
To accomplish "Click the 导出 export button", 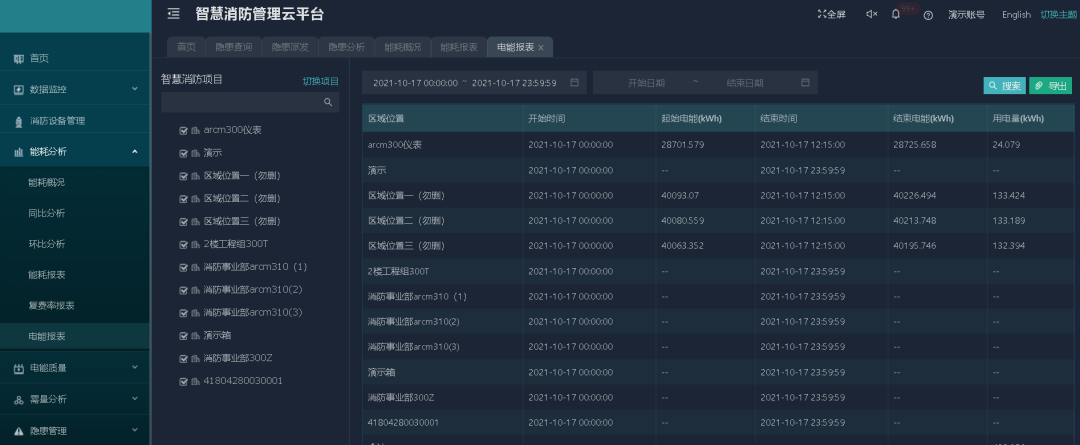I will pos(1050,85).
